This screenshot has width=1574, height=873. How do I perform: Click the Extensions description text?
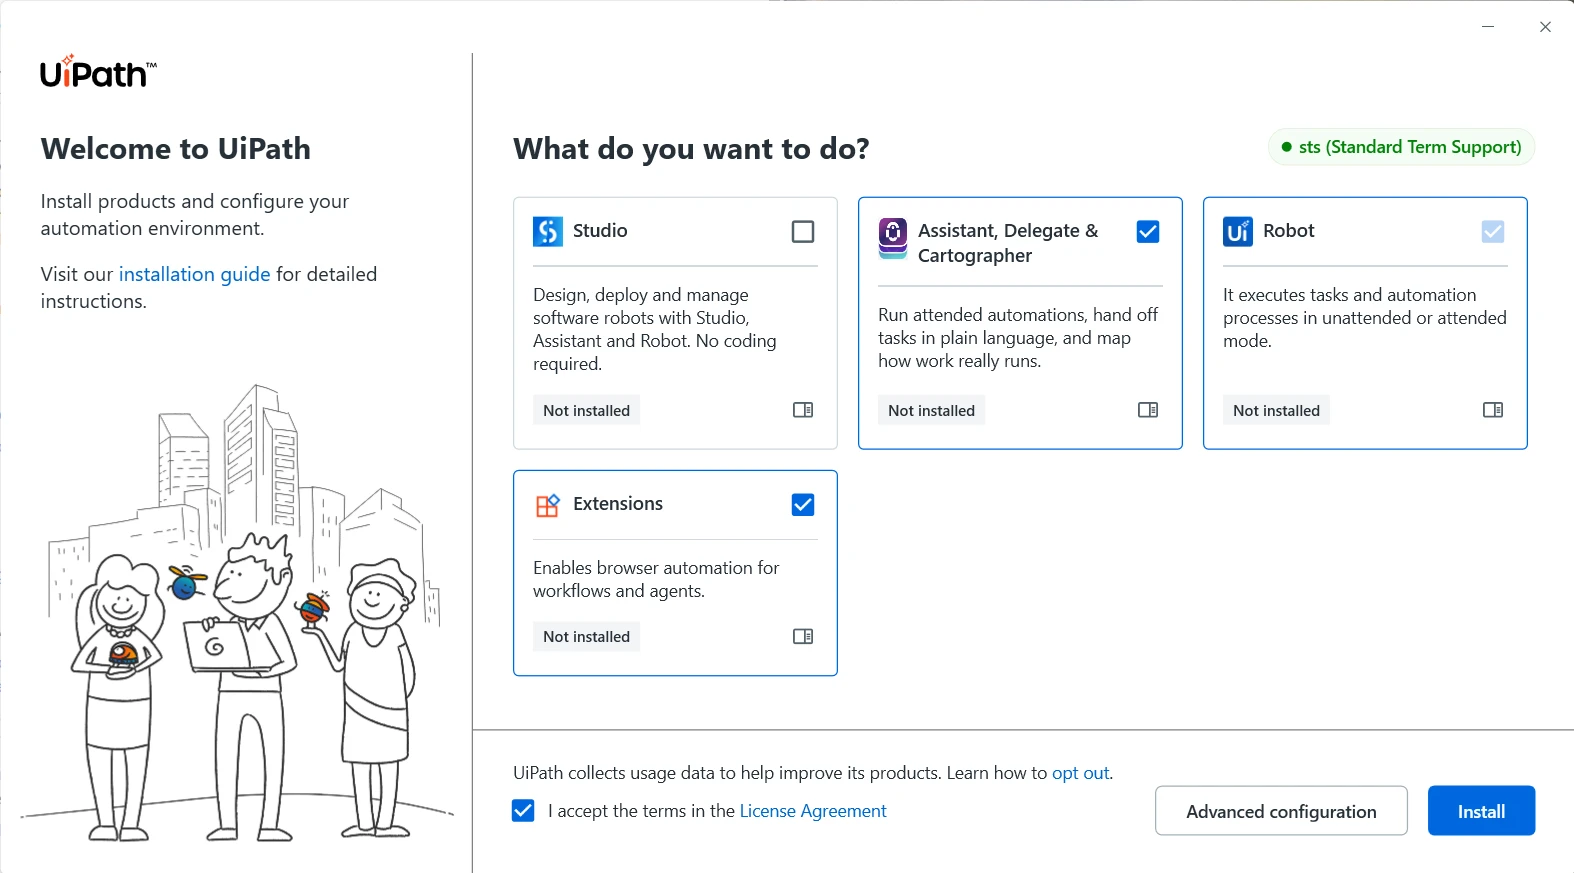point(656,579)
